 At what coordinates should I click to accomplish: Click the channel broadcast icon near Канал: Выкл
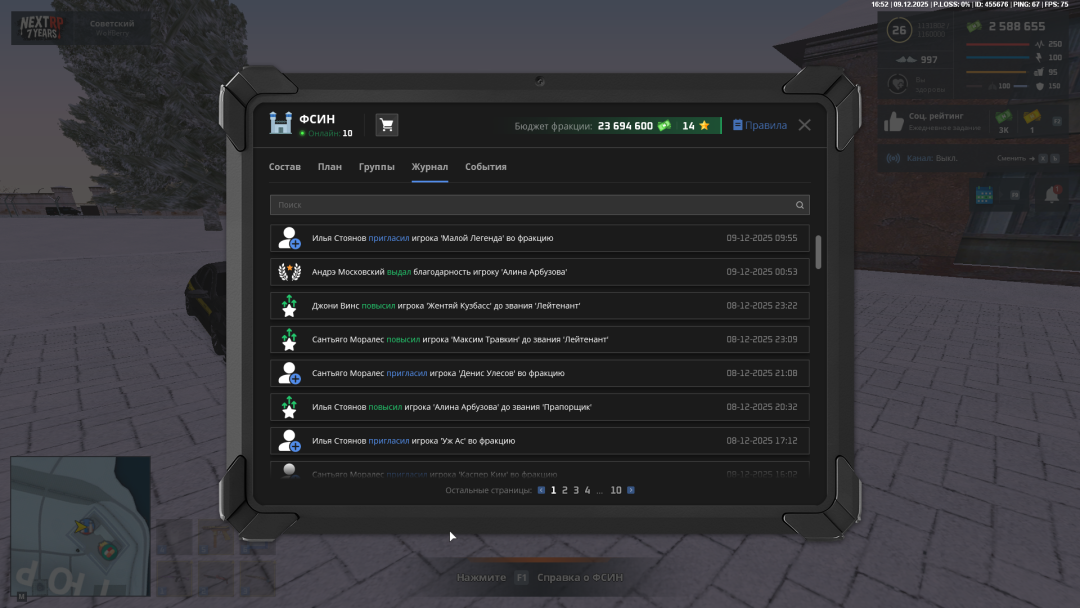pyautogui.click(x=891, y=158)
